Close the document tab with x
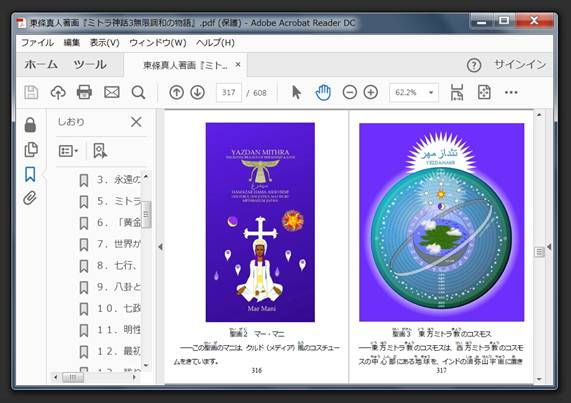The image size is (571, 403). pos(238,64)
